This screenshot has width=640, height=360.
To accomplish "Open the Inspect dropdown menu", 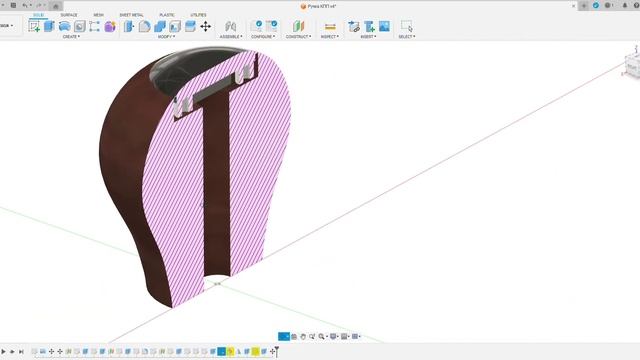I will 330,37.
